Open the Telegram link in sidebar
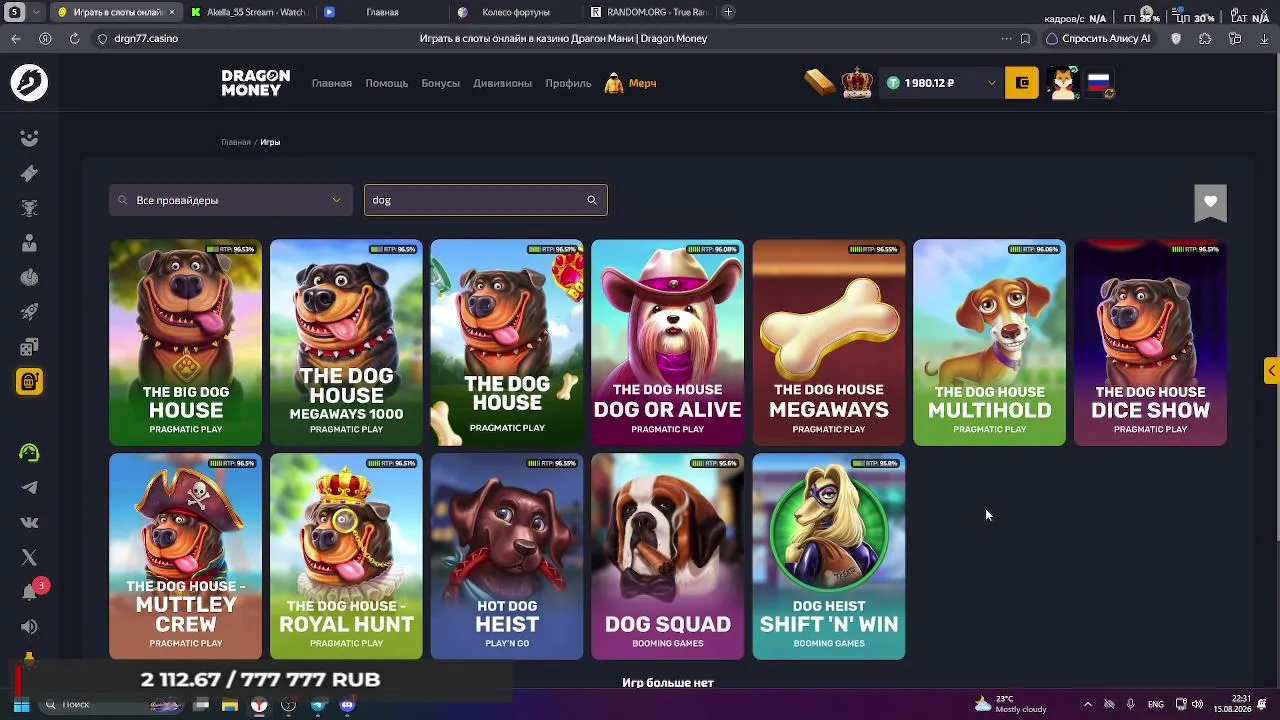The height and width of the screenshot is (720, 1280). click(29, 488)
